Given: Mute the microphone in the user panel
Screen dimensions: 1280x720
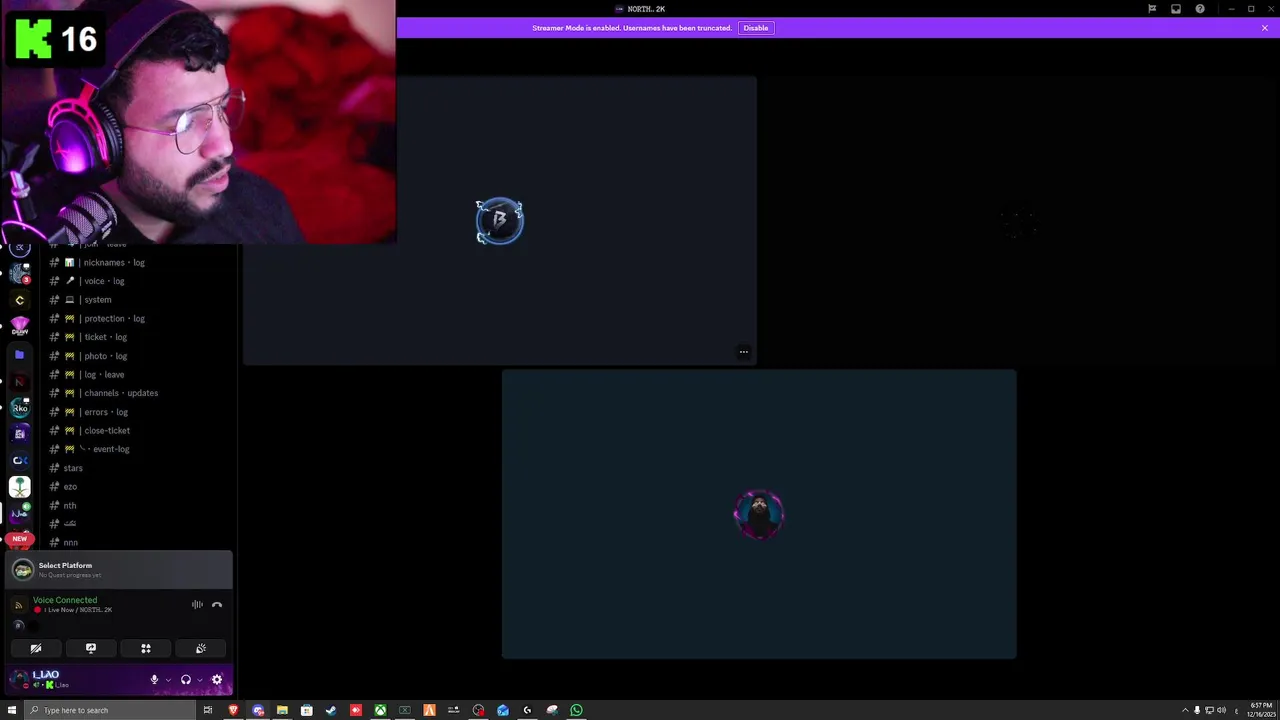Looking at the screenshot, I should tap(154, 680).
